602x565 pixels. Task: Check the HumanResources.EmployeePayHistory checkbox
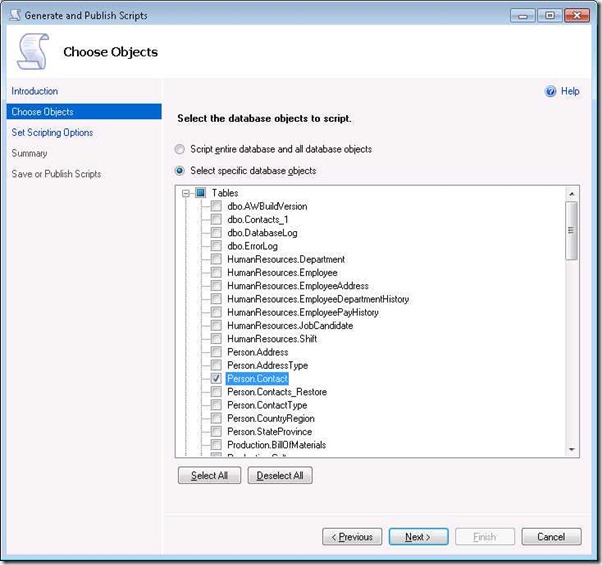(x=216, y=312)
